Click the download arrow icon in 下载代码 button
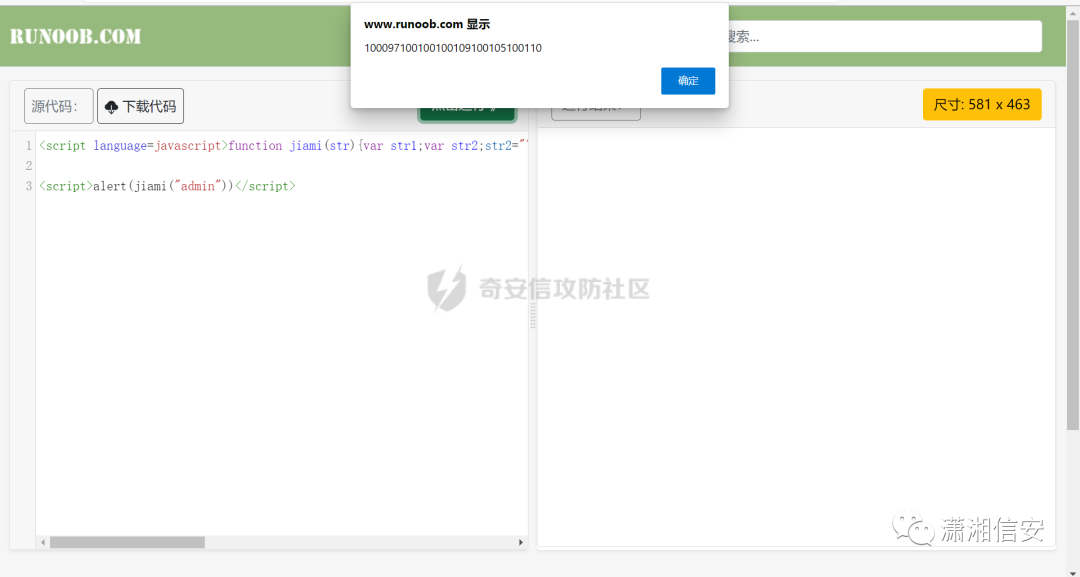This screenshot has width=1080, height=577. pyautogui.click(x=110, y=105)
